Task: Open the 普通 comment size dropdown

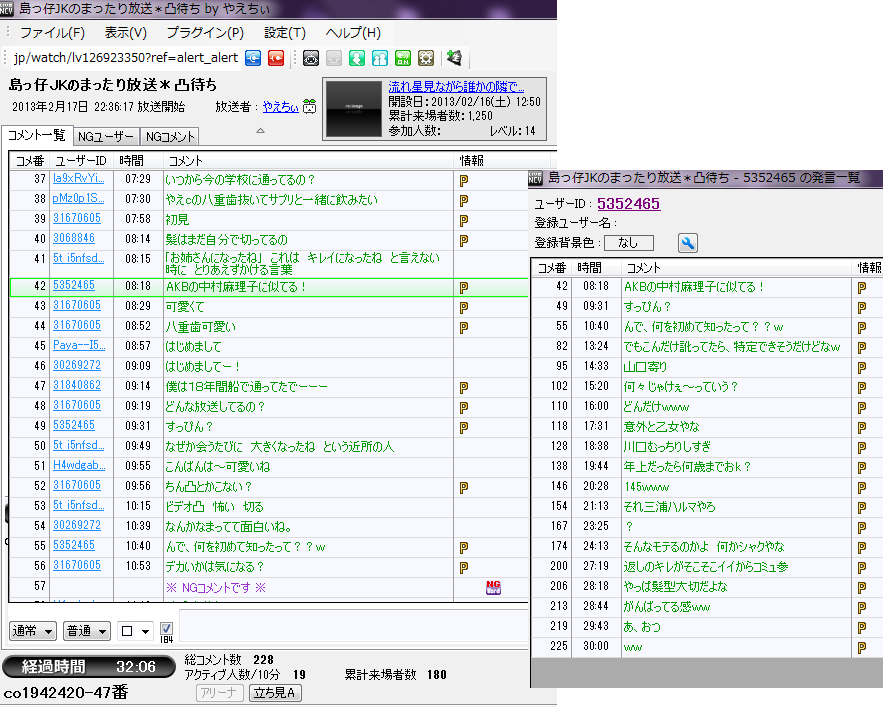Action: coord(87,631)
